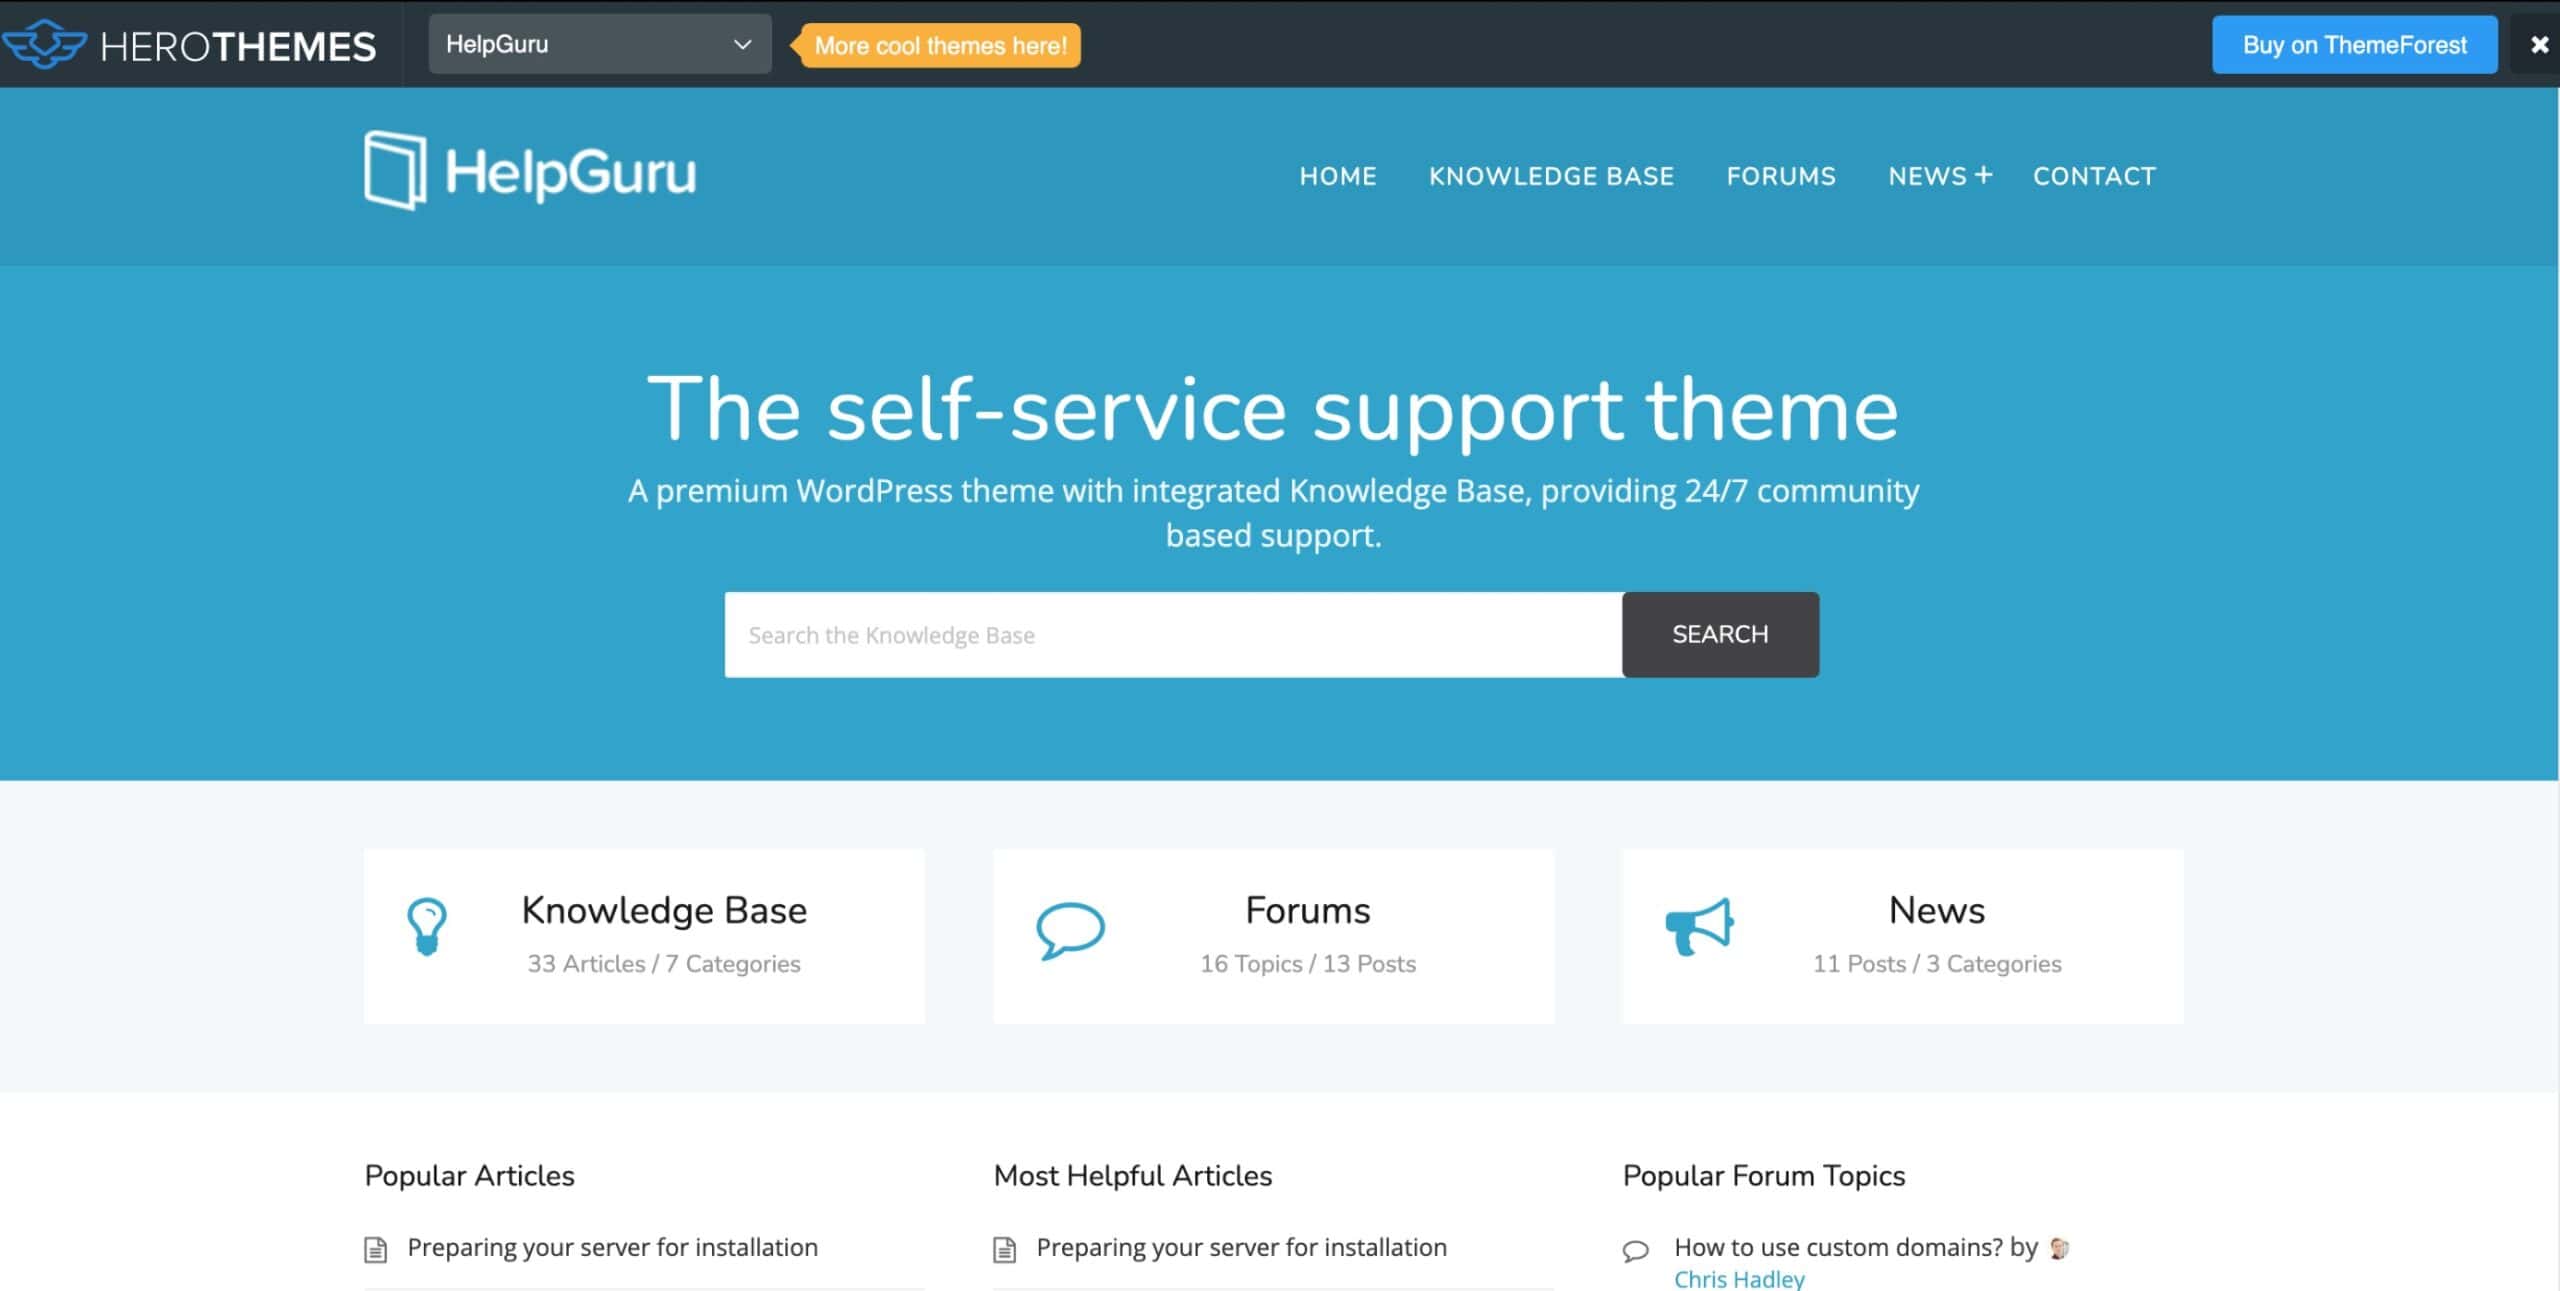Go to the Forums nav menu item
The height and width of the screenshot is (1291, 2560).
coord(1781,176)
